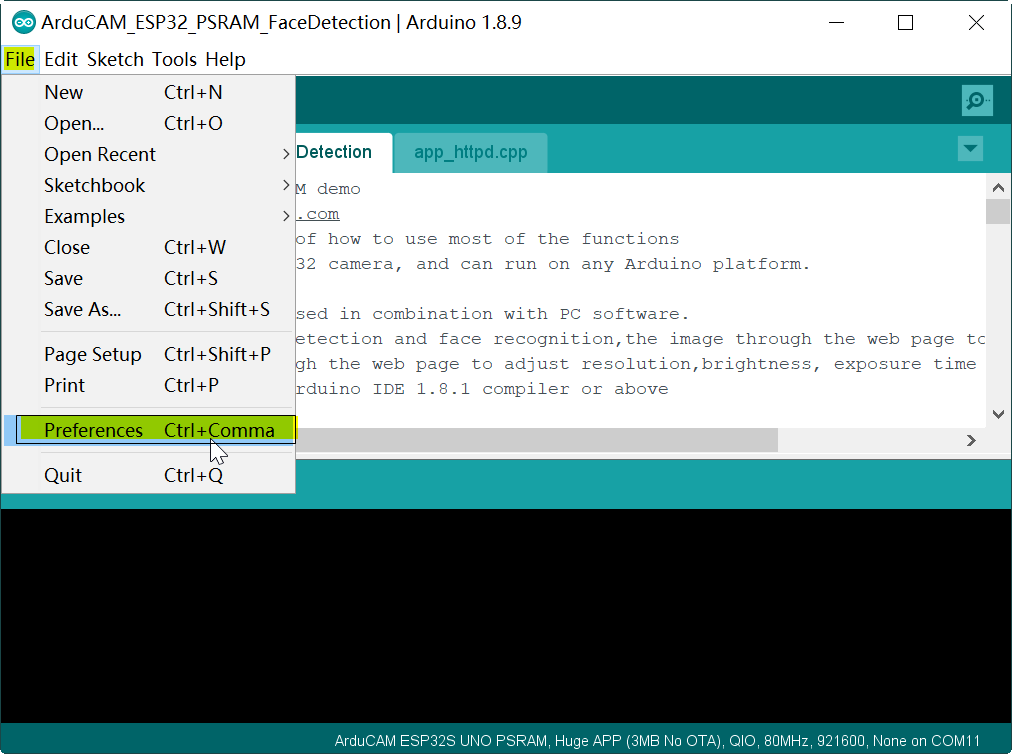The width and height of the screenshot is (1012, 754).
Task: Open the Serial Monitor magnifier icon
Action: tap(977, 100)
